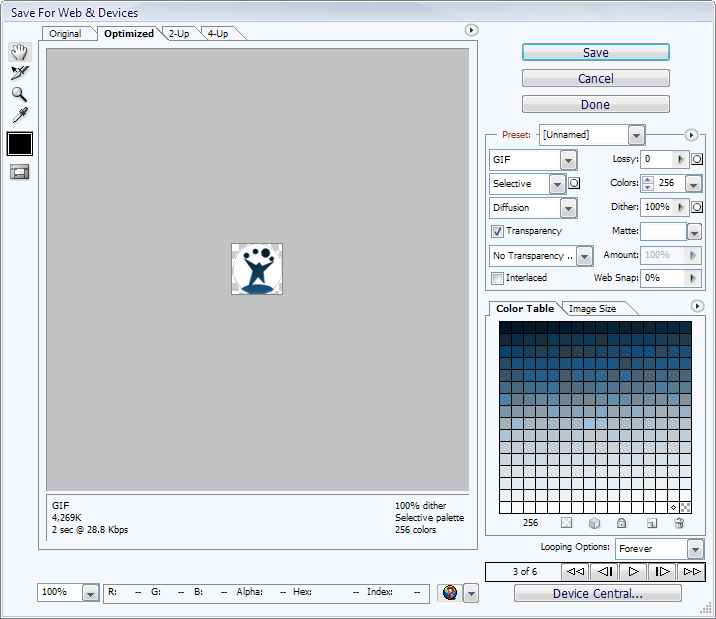Image resolution: width=716 pixels, height=619 pixels.
Task: Enable the Interlaced checkbox
Action: 497,278
